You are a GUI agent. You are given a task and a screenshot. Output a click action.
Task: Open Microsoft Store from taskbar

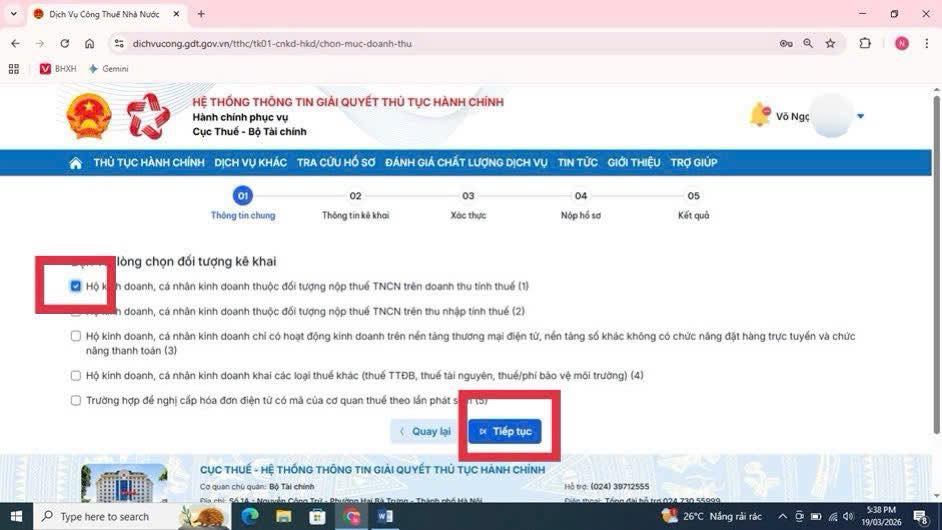click(x=317, y=516)
